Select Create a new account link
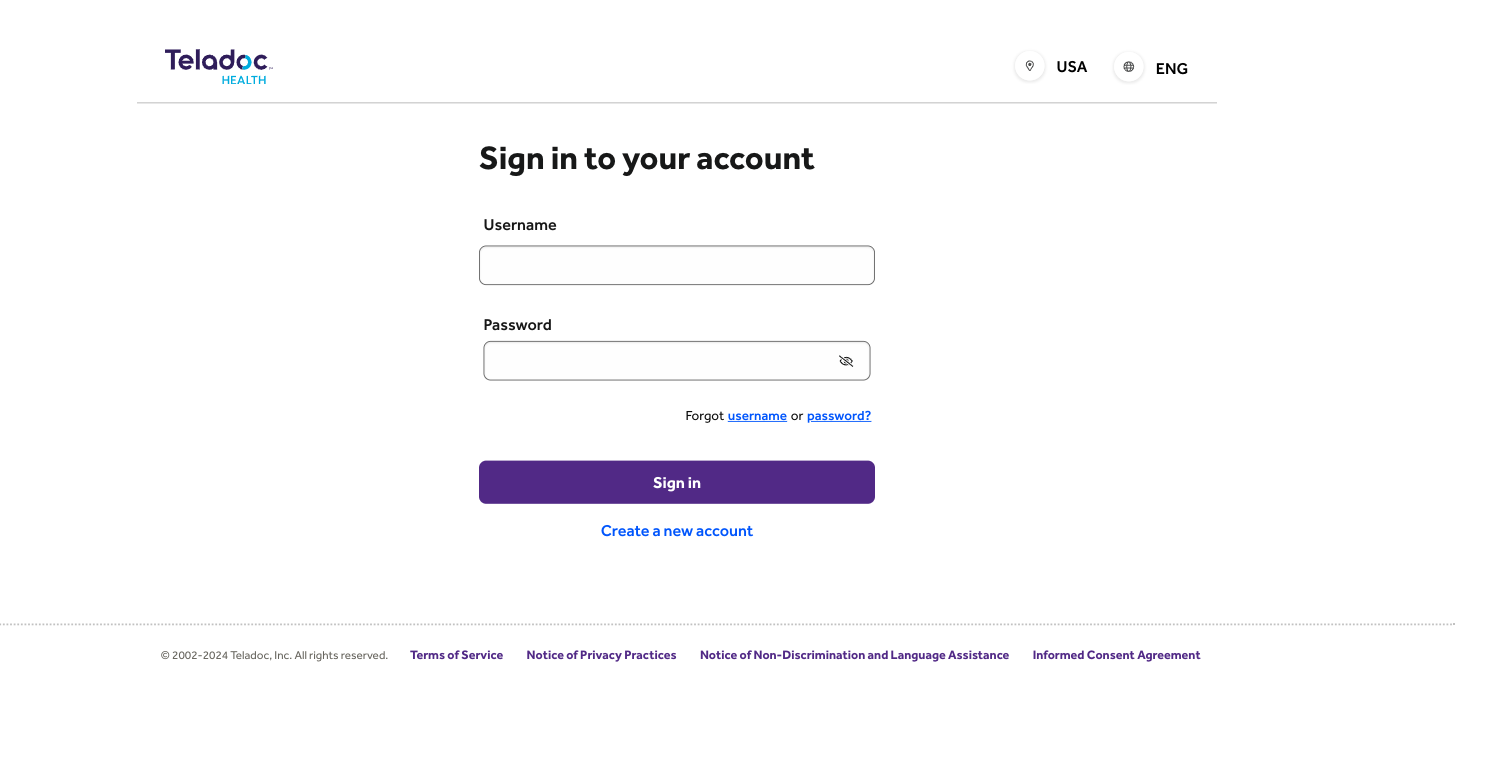The height and width of the screenshot is (781, 1489). point(677,531)
